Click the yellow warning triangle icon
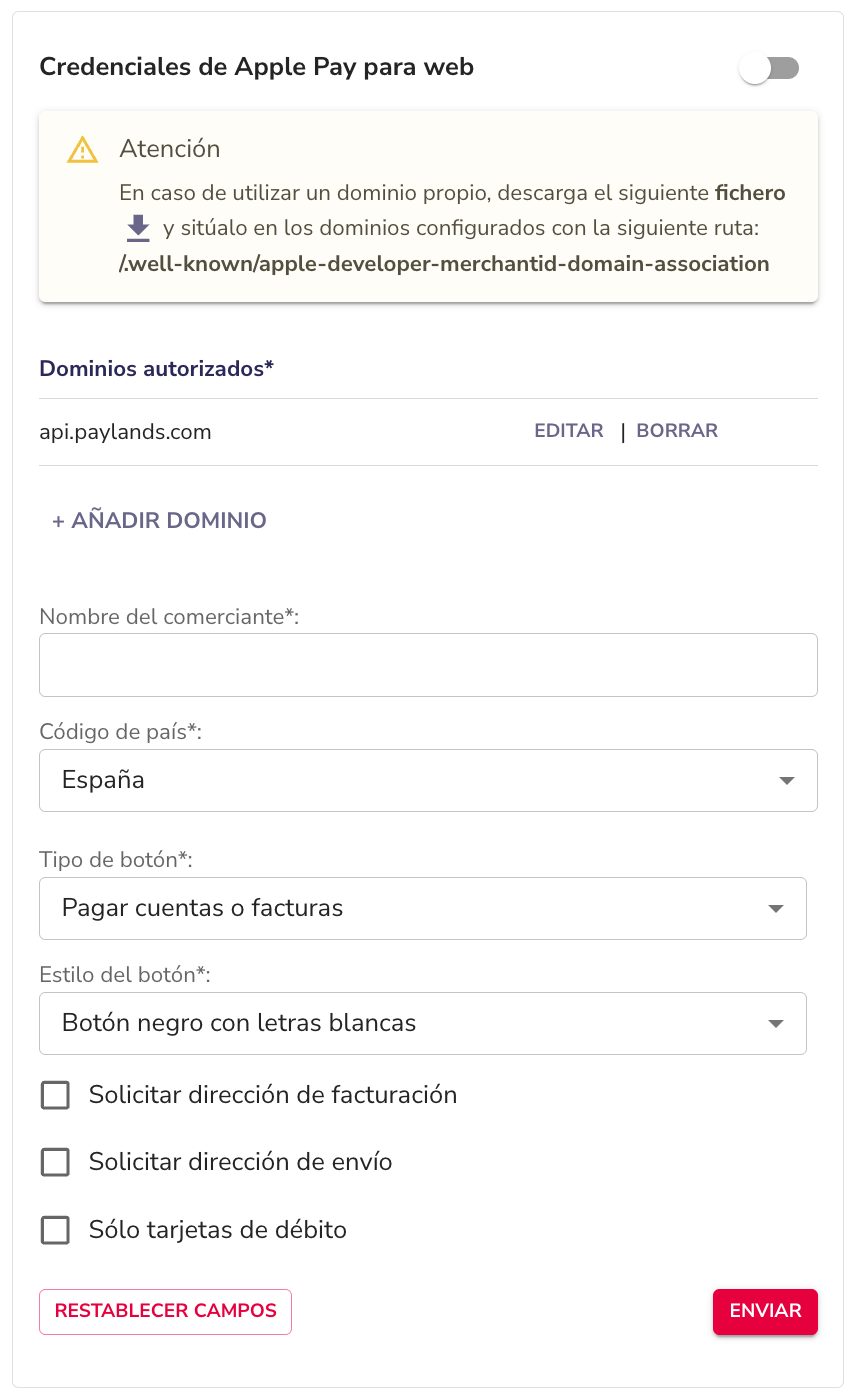The width and height of the screenshot is (856, 1398). tap(82, 148)
